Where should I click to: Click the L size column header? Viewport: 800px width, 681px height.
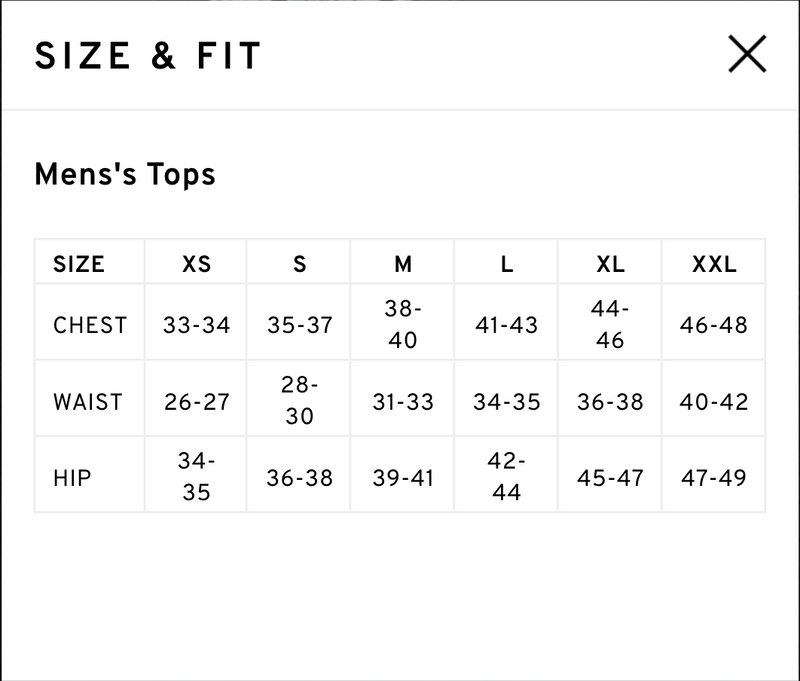coord(507,264)
